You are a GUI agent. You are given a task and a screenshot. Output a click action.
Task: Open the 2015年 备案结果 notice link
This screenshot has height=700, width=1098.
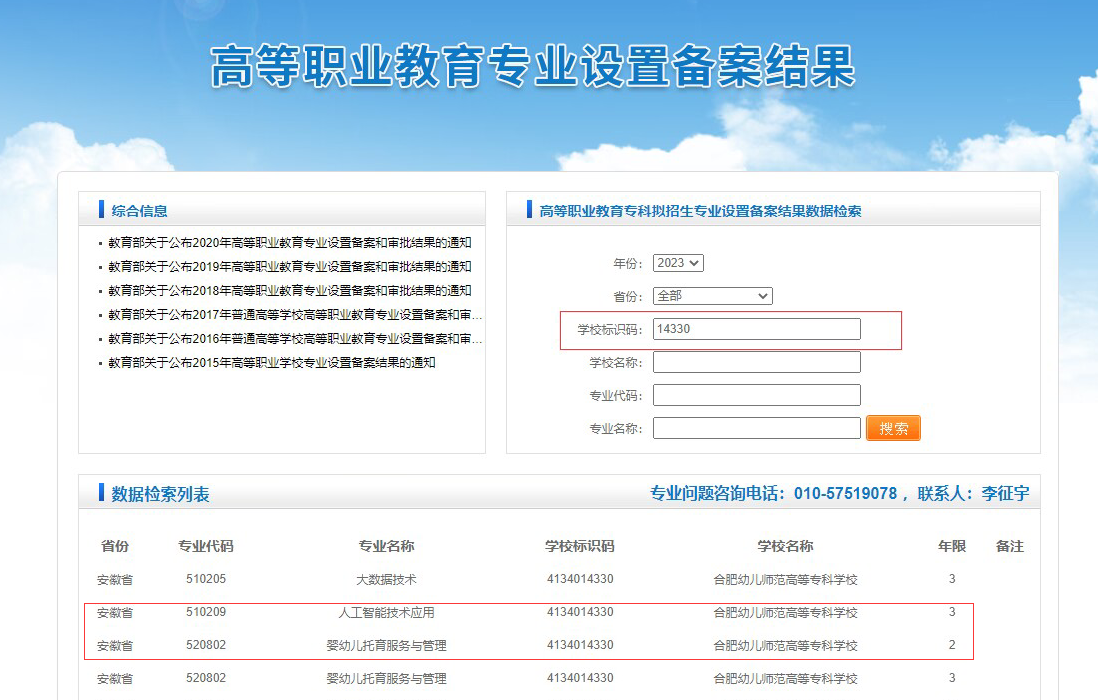point(272,363)
